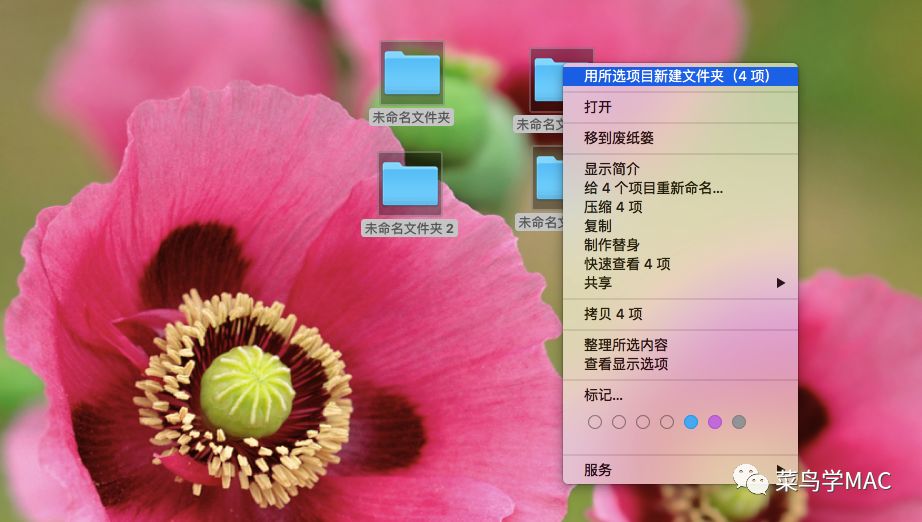
Task: Select the 未命名文件夹 folder icon
Action: [412, 73]
